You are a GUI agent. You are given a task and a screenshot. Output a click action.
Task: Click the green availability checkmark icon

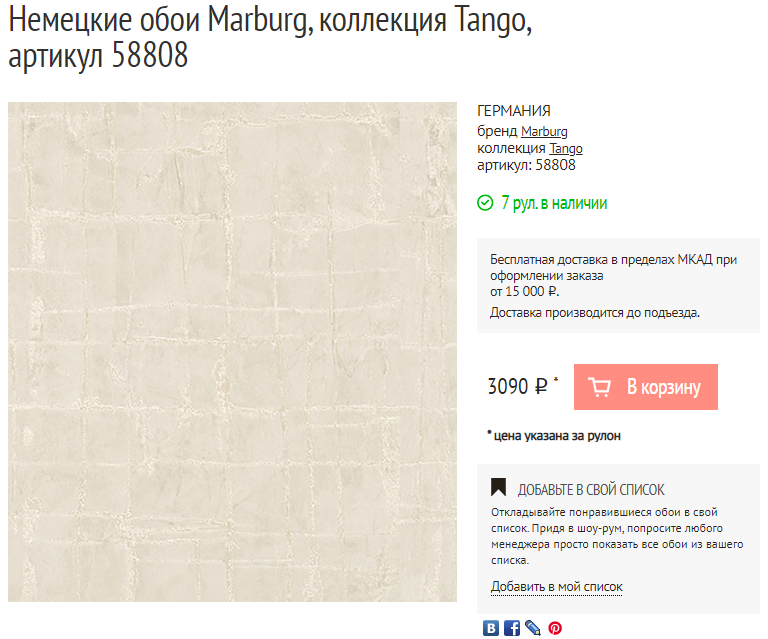(x=485, y=203)
